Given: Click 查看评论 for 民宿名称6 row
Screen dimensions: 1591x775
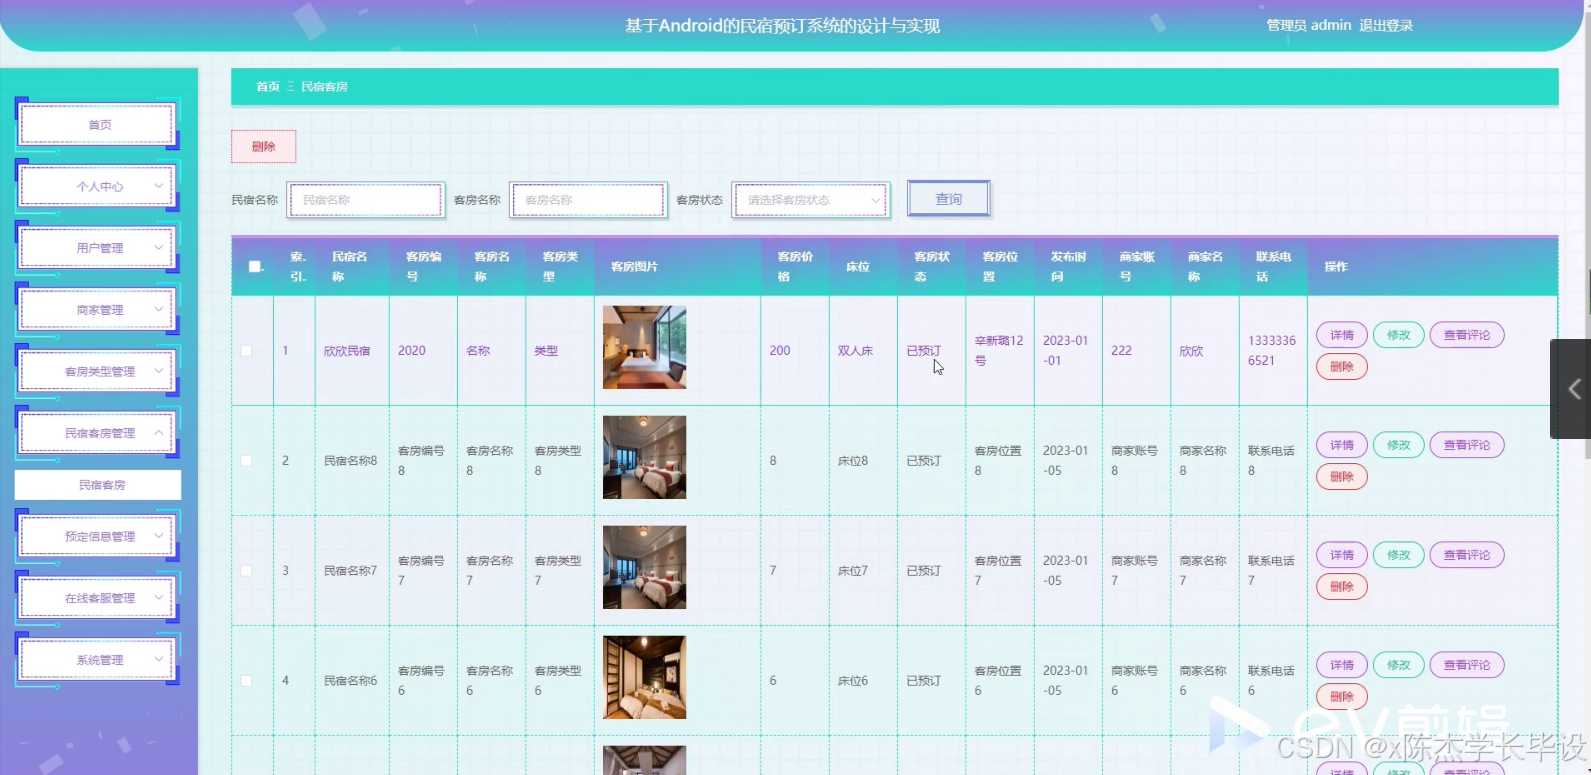Looking at the screenshot, I should pos(1467,666).
